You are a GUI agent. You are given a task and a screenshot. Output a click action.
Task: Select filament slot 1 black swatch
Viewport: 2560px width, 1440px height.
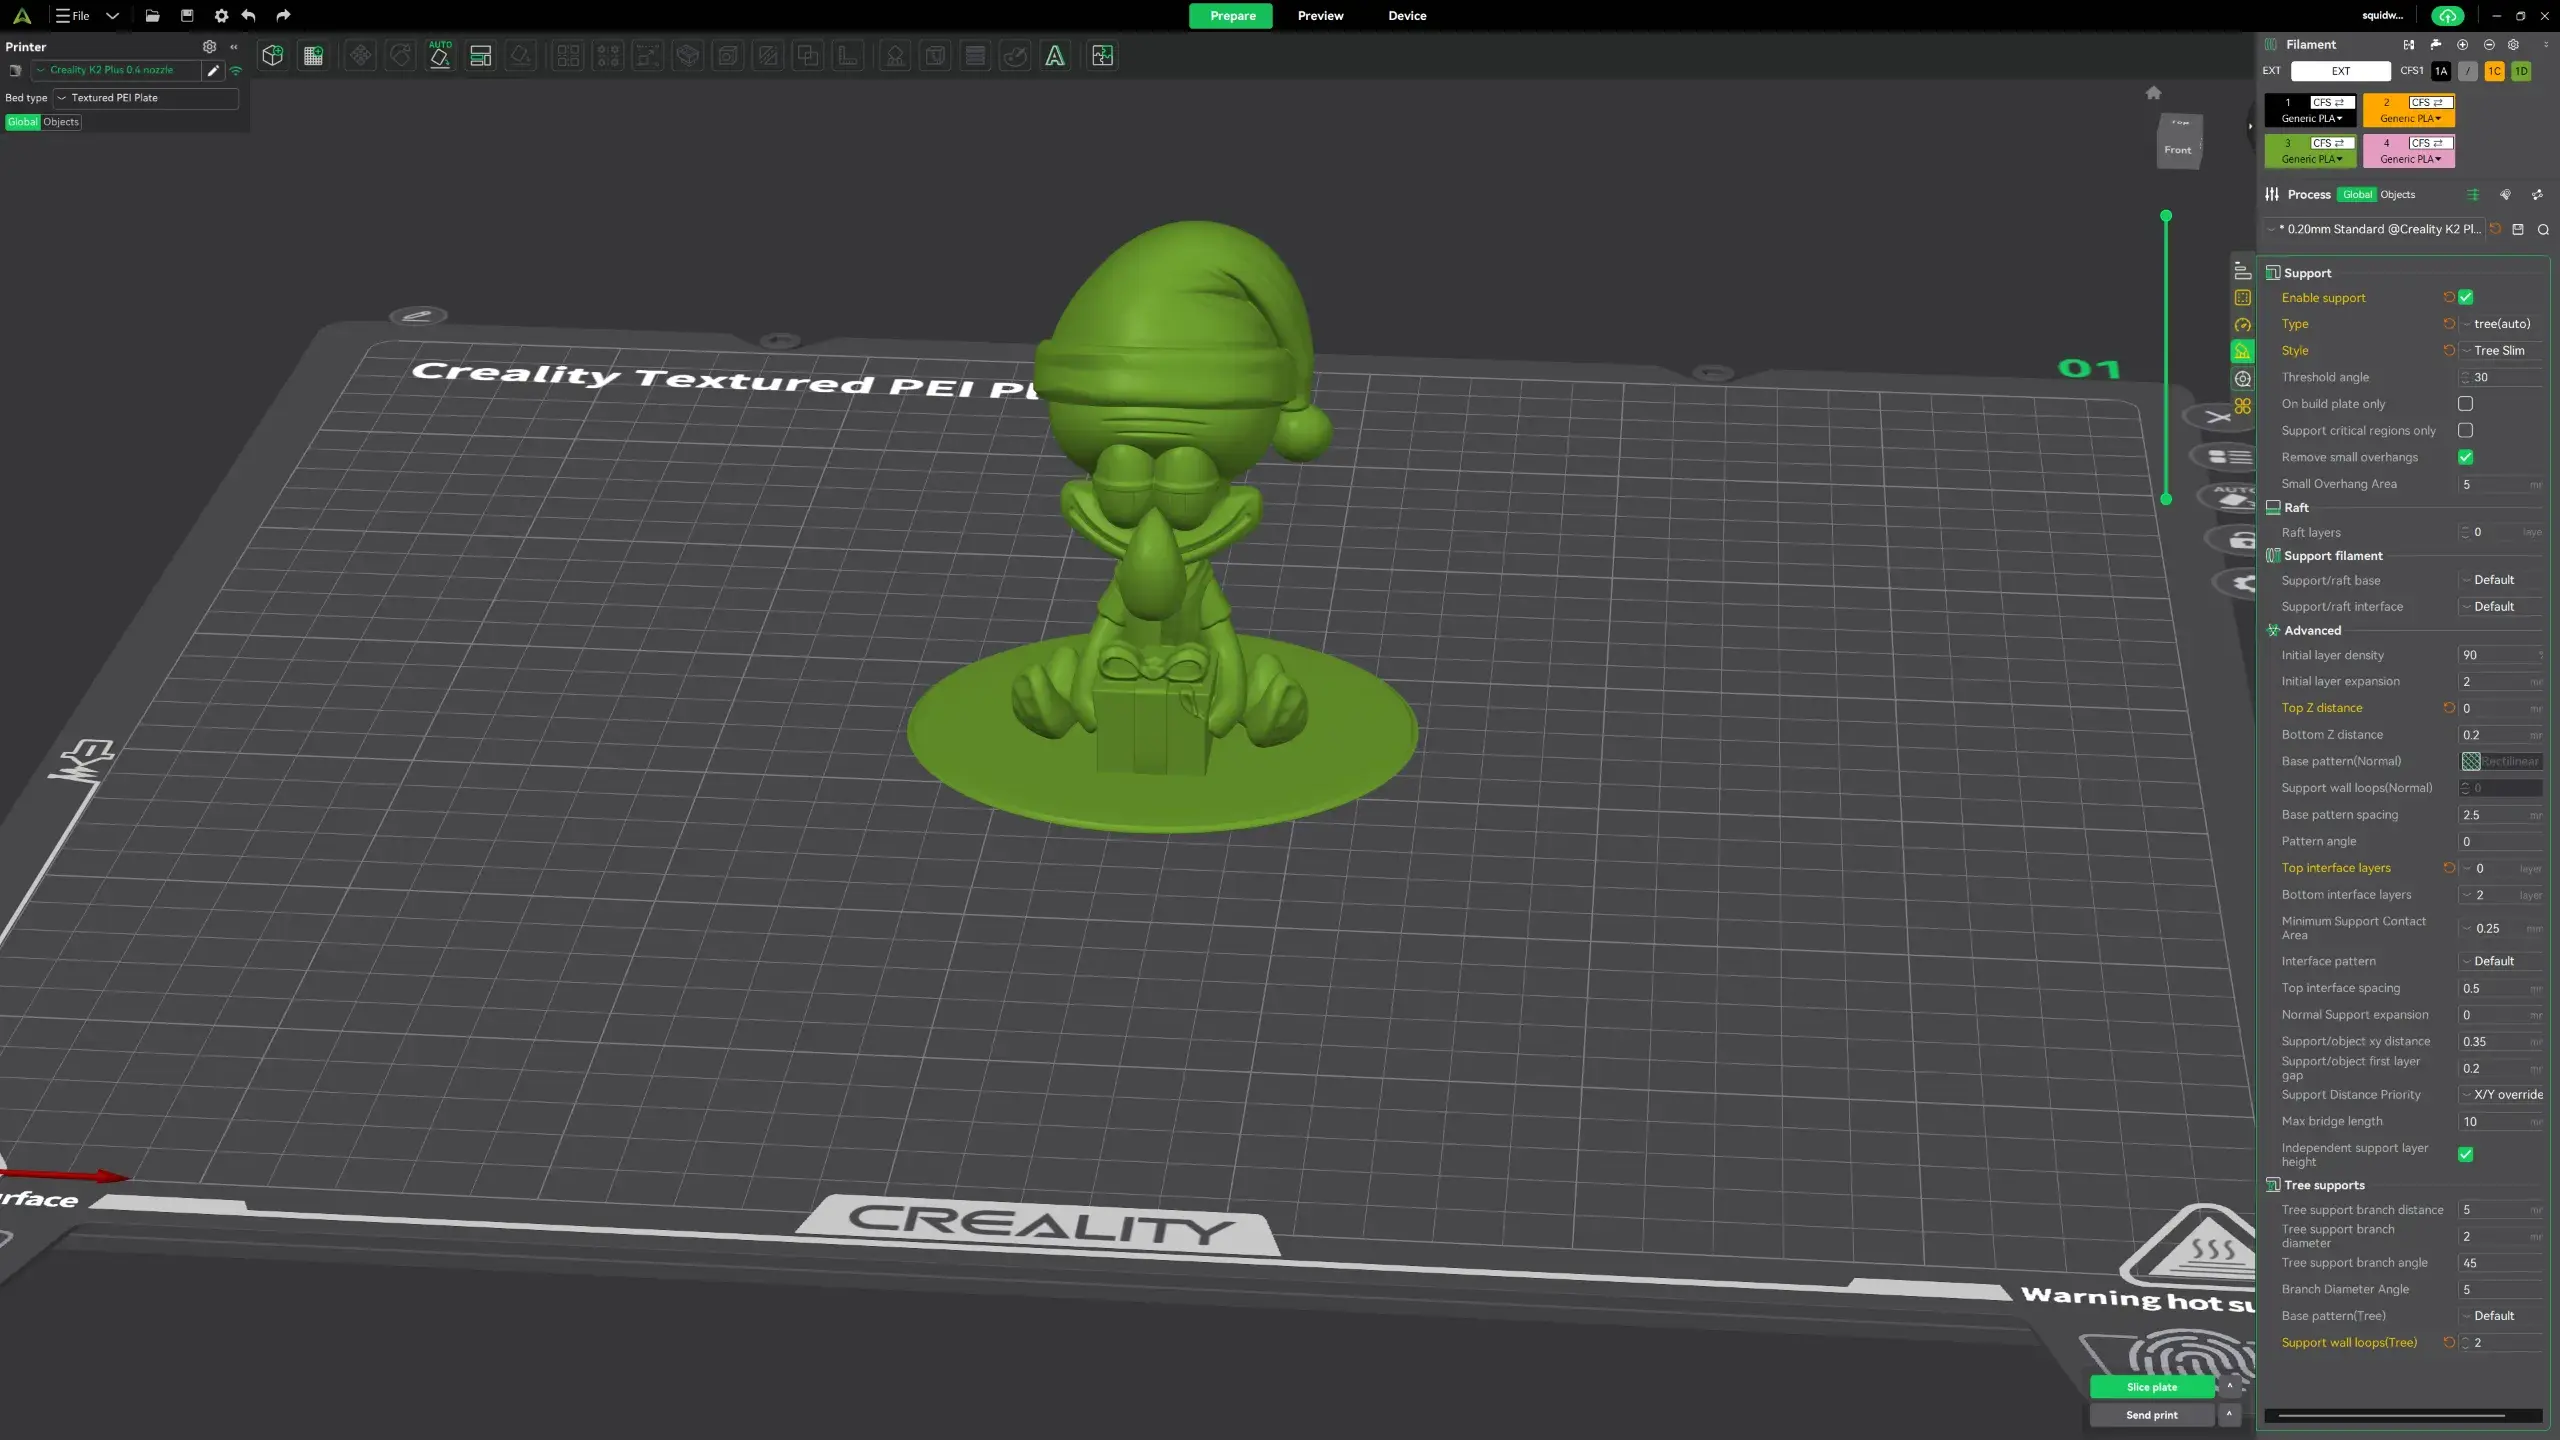pos(2310,110)
